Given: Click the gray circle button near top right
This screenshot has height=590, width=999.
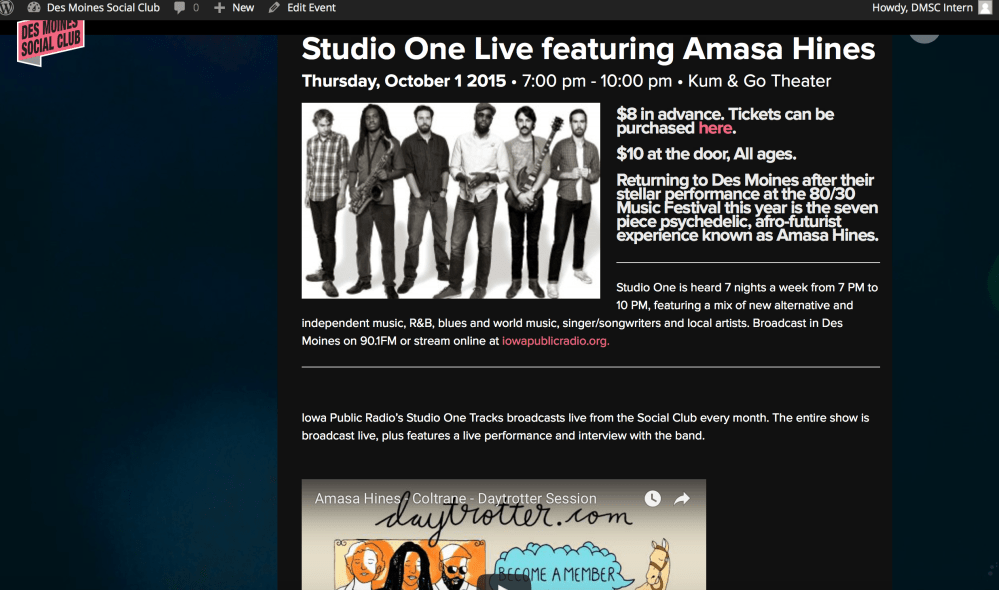Looking at the screenshot, I should point(924,38).
